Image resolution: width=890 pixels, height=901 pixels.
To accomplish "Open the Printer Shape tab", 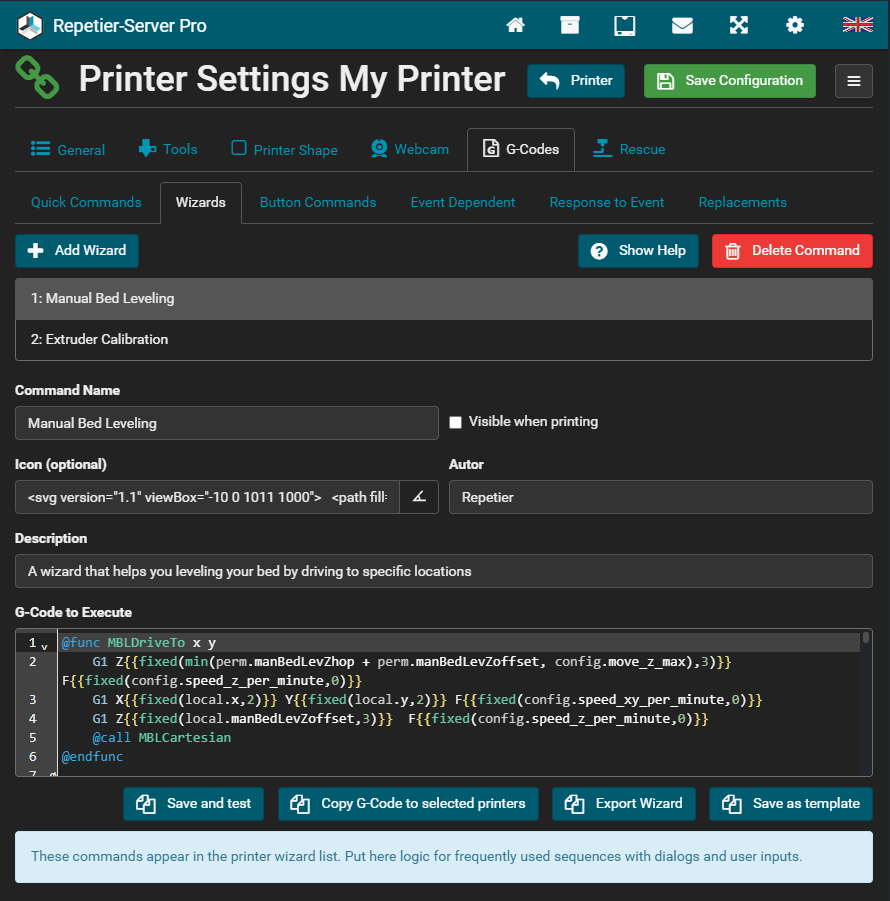I will (x=284, y=150).
